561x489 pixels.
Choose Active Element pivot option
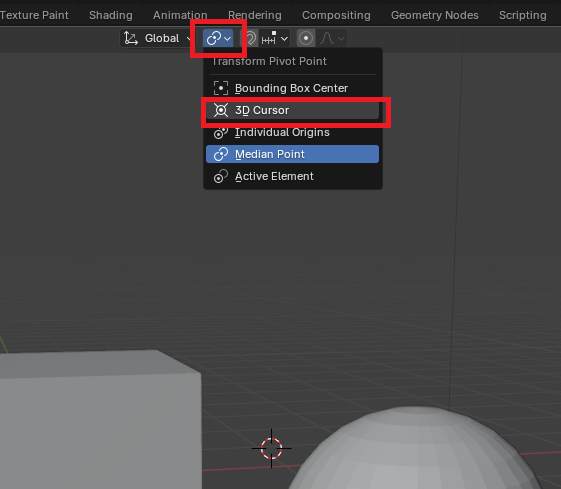292,176
